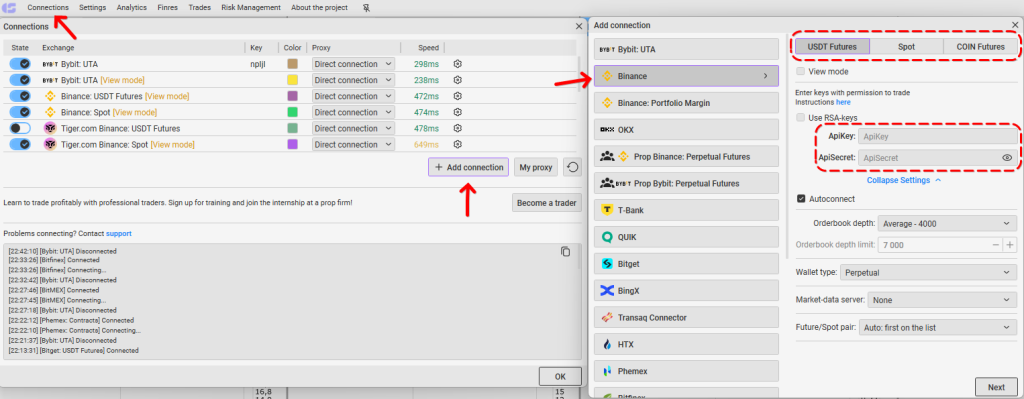1024x399 pixels.
Task: Open the Connections menu
Action: click(x=48, y=8)
